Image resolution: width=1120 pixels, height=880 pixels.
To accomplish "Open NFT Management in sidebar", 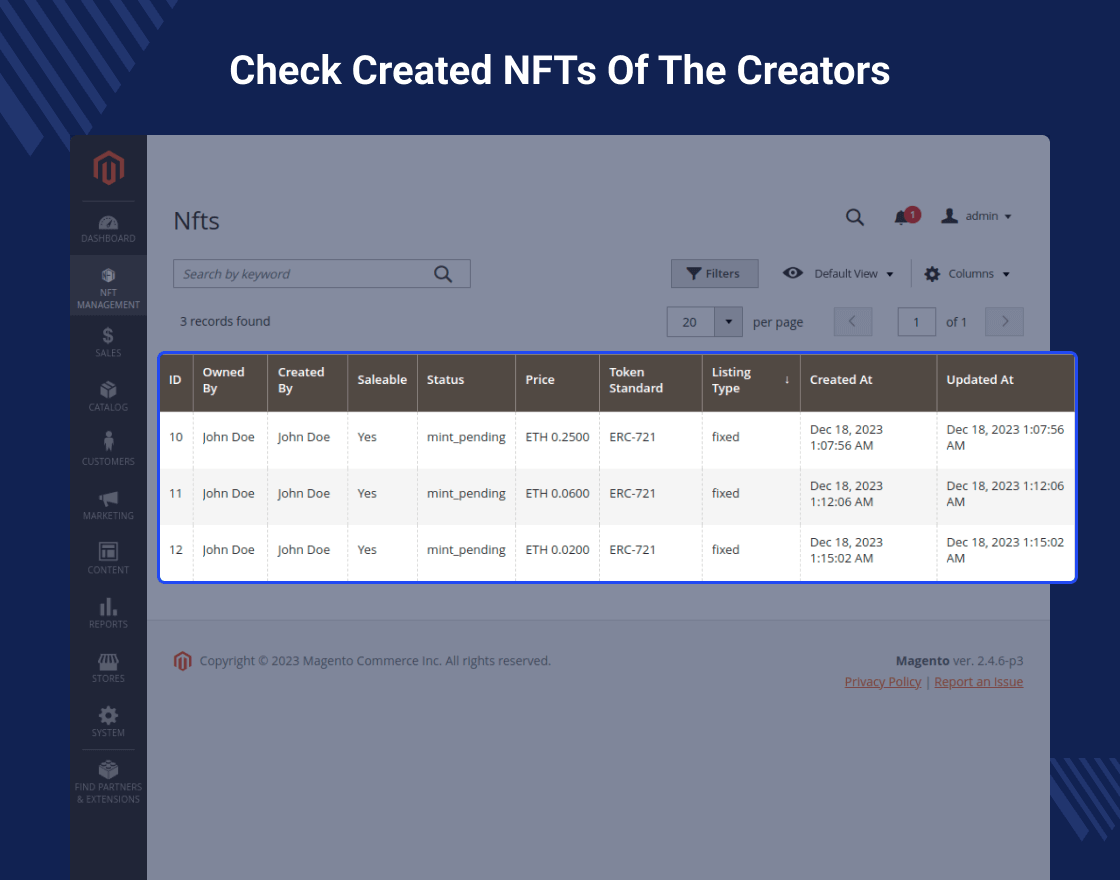I will coord(108,287).
